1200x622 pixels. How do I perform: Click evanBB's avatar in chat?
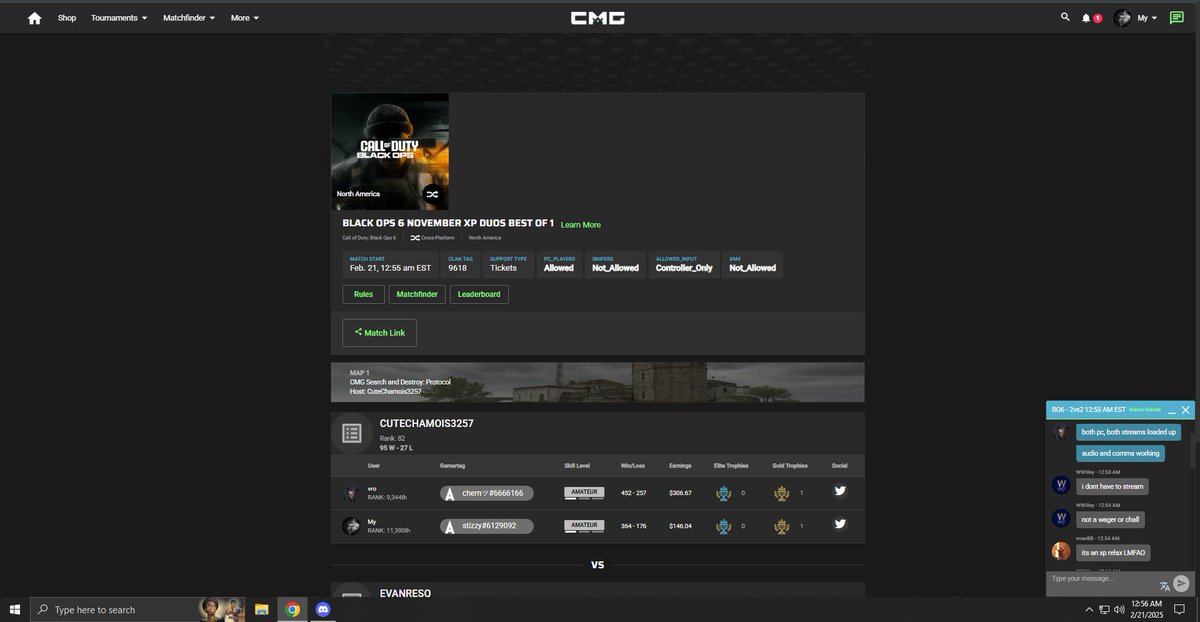pos(1061,551)
